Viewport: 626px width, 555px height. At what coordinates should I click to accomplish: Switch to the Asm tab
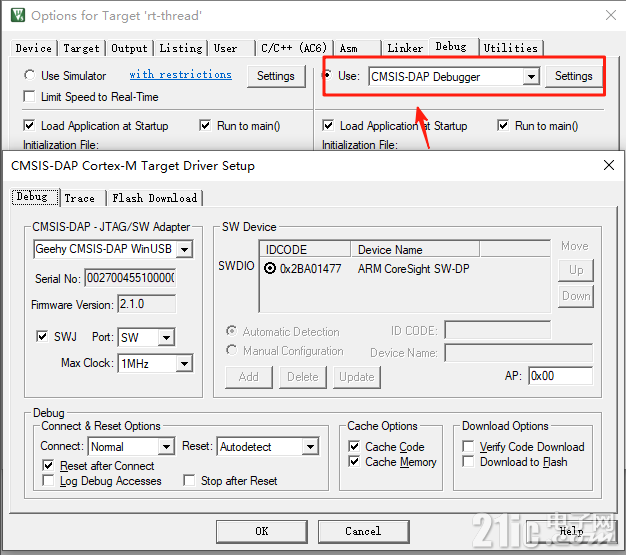[357, 48]
